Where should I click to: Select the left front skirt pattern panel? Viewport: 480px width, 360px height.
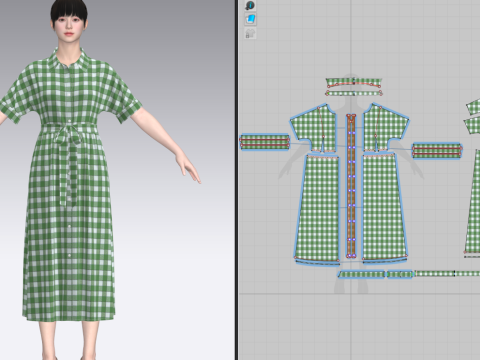[x=318, y=208]
